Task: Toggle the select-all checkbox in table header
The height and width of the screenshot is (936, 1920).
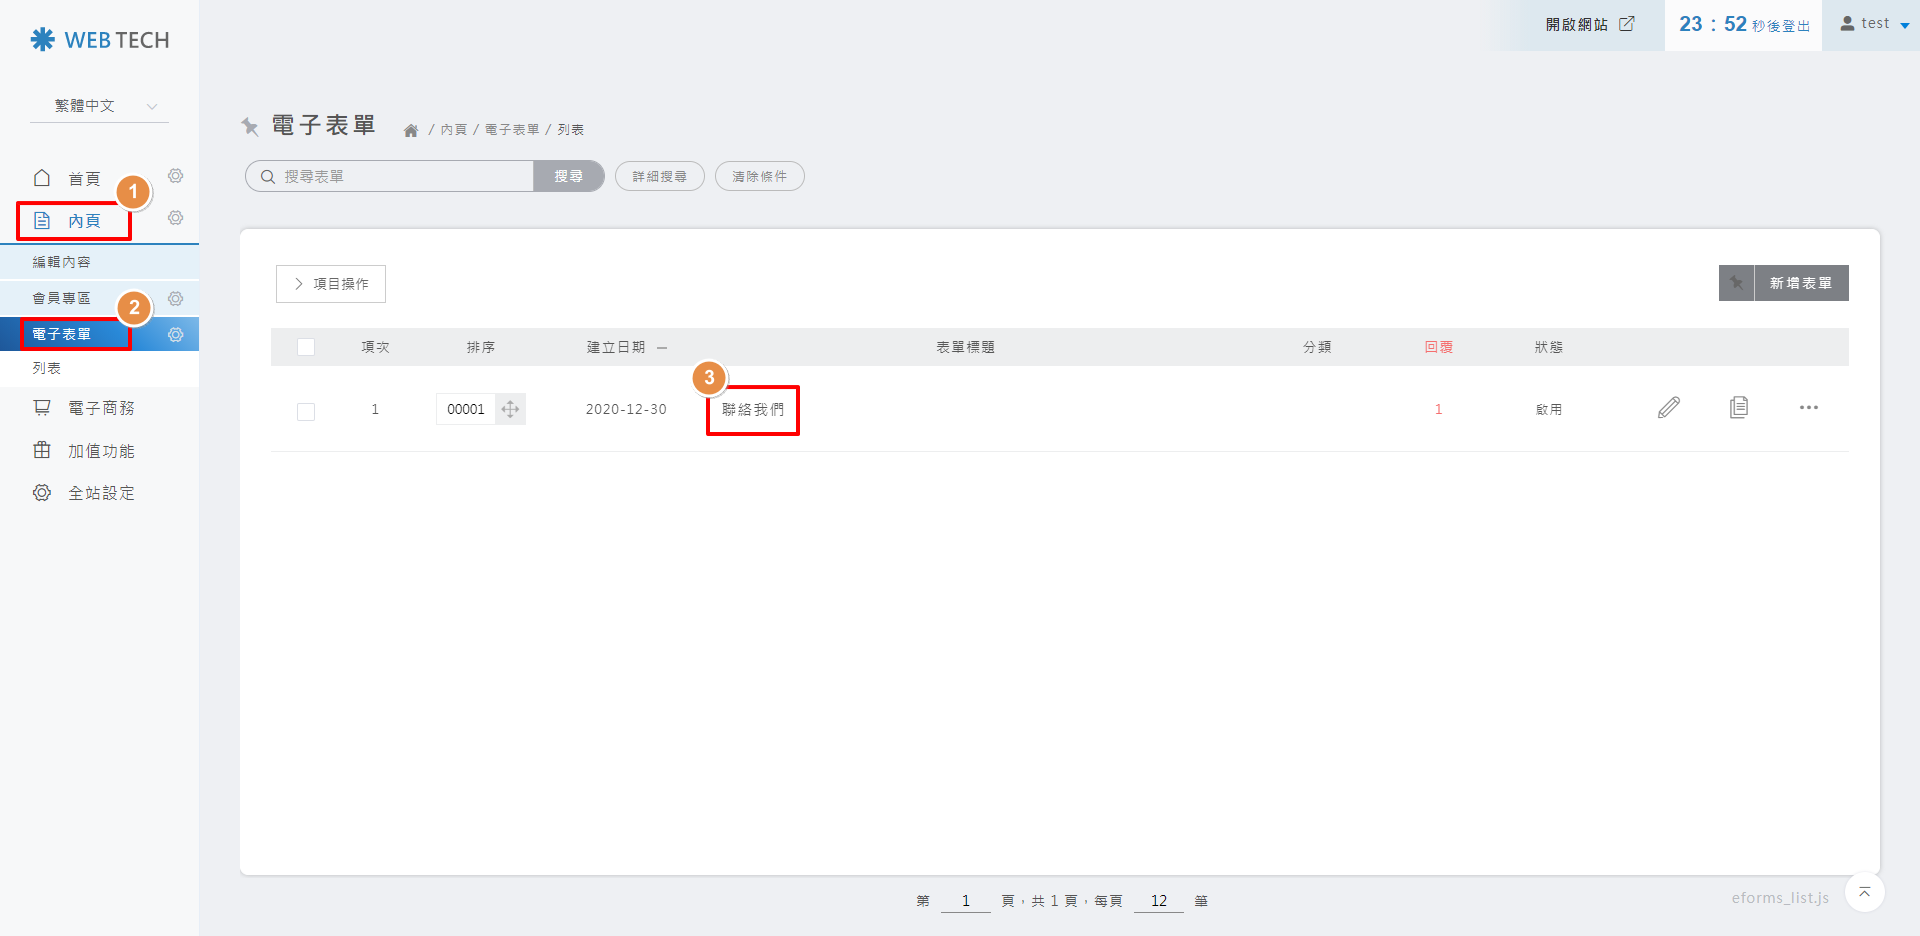Action: point(306,347)
